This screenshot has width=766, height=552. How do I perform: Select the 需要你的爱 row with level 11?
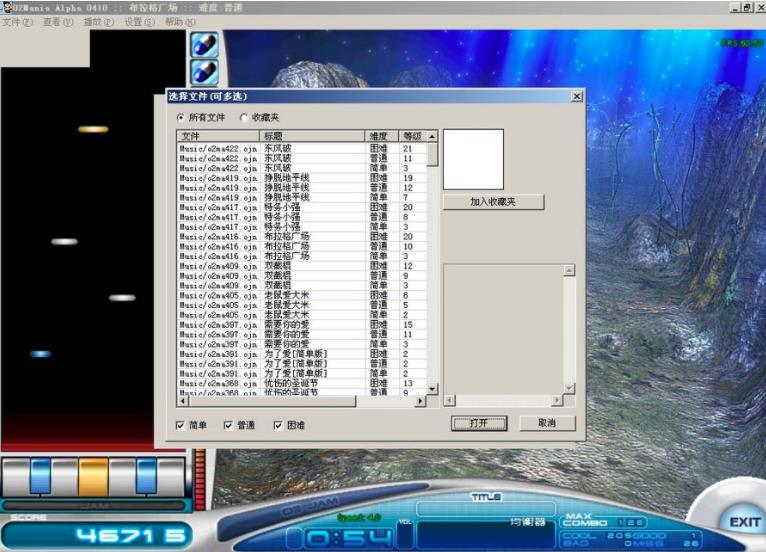302,334
